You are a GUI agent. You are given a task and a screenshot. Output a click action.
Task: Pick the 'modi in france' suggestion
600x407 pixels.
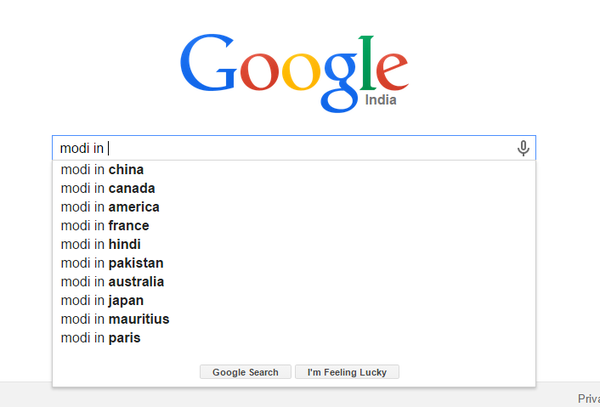click(x=294, y=226)
